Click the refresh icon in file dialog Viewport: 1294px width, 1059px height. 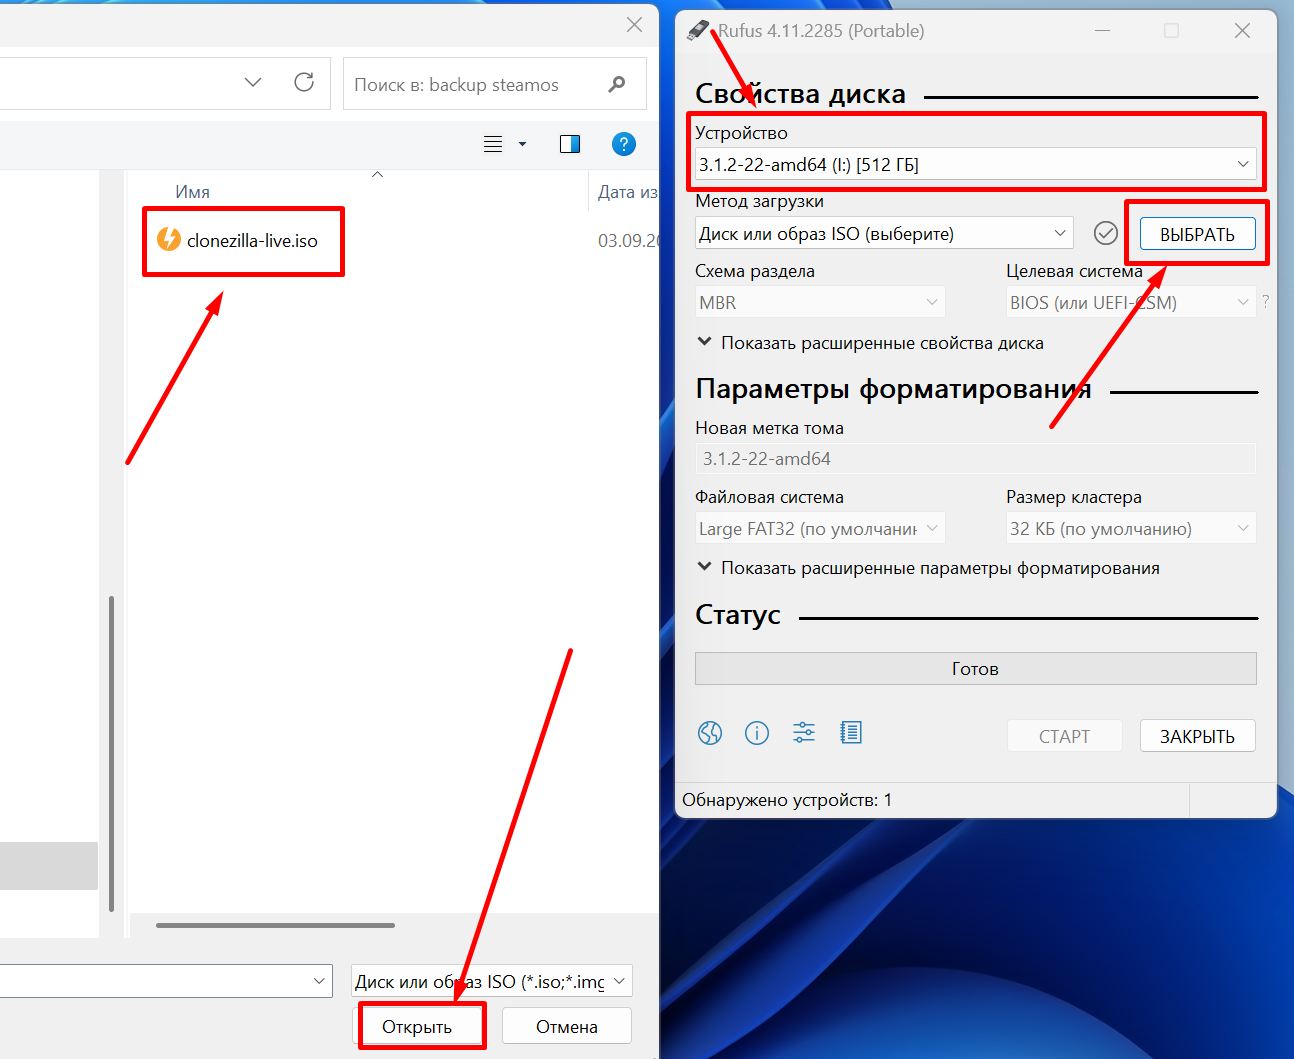[x=304, y=82]
